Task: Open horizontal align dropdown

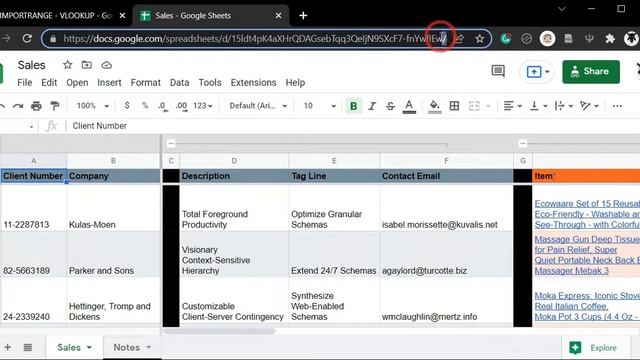Action: [513, 106]
